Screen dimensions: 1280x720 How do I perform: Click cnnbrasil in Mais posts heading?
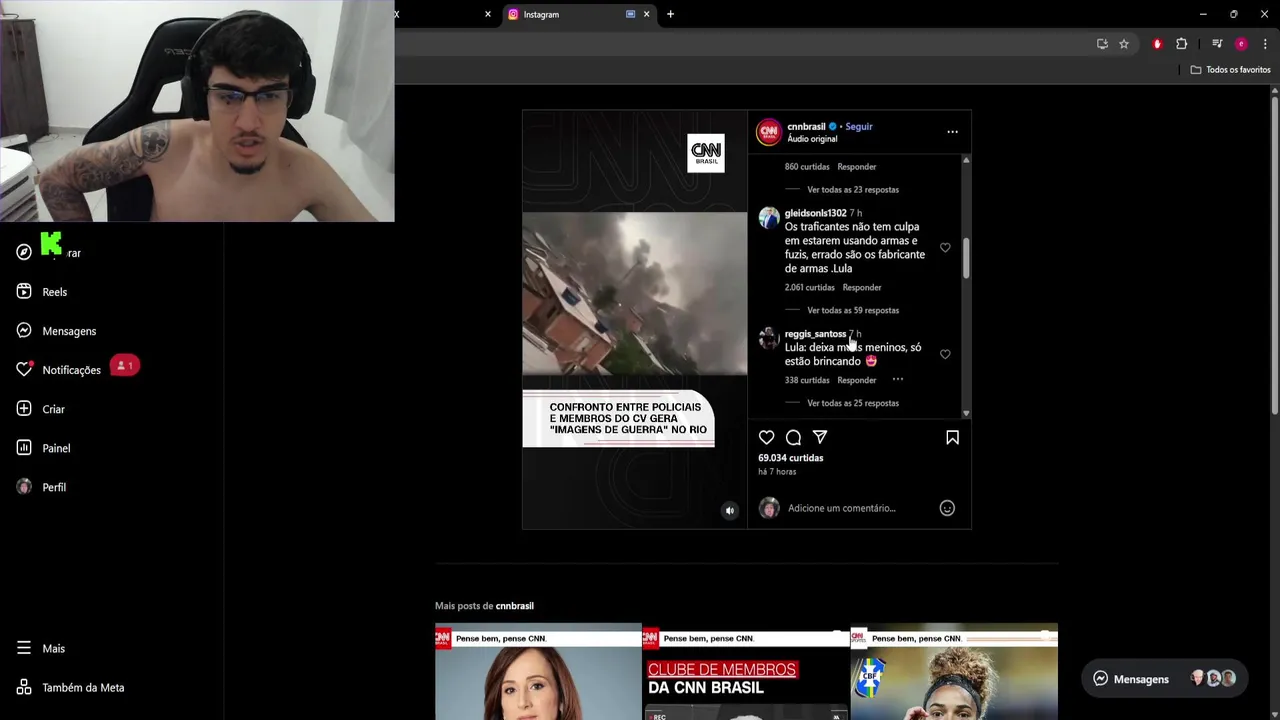click(515, 606)
